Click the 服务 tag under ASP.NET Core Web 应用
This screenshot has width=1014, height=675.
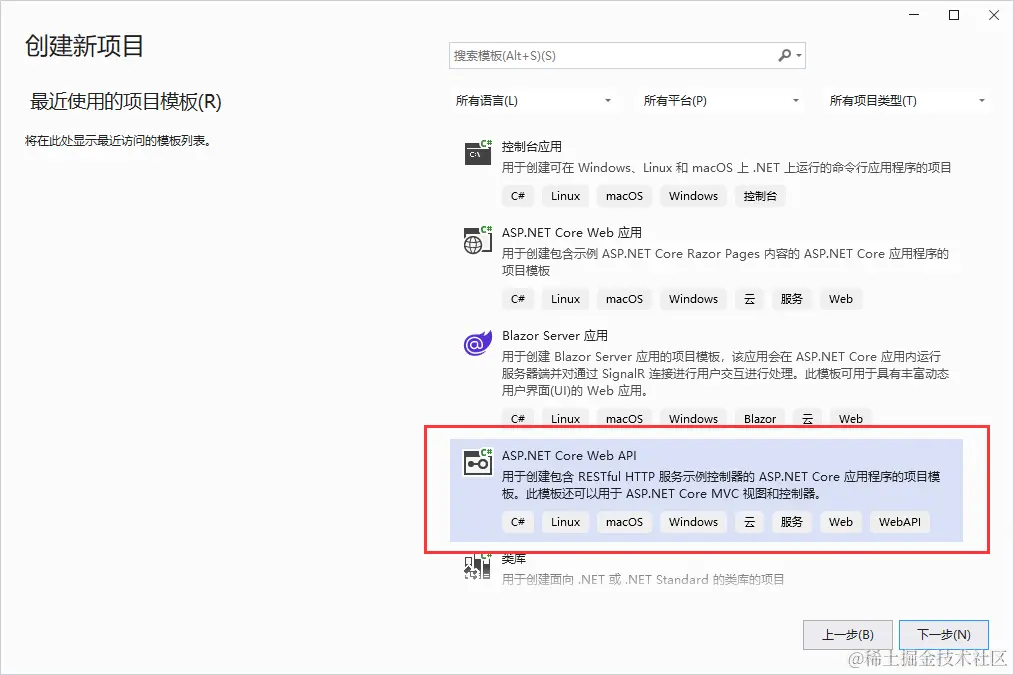coord(792,299)
